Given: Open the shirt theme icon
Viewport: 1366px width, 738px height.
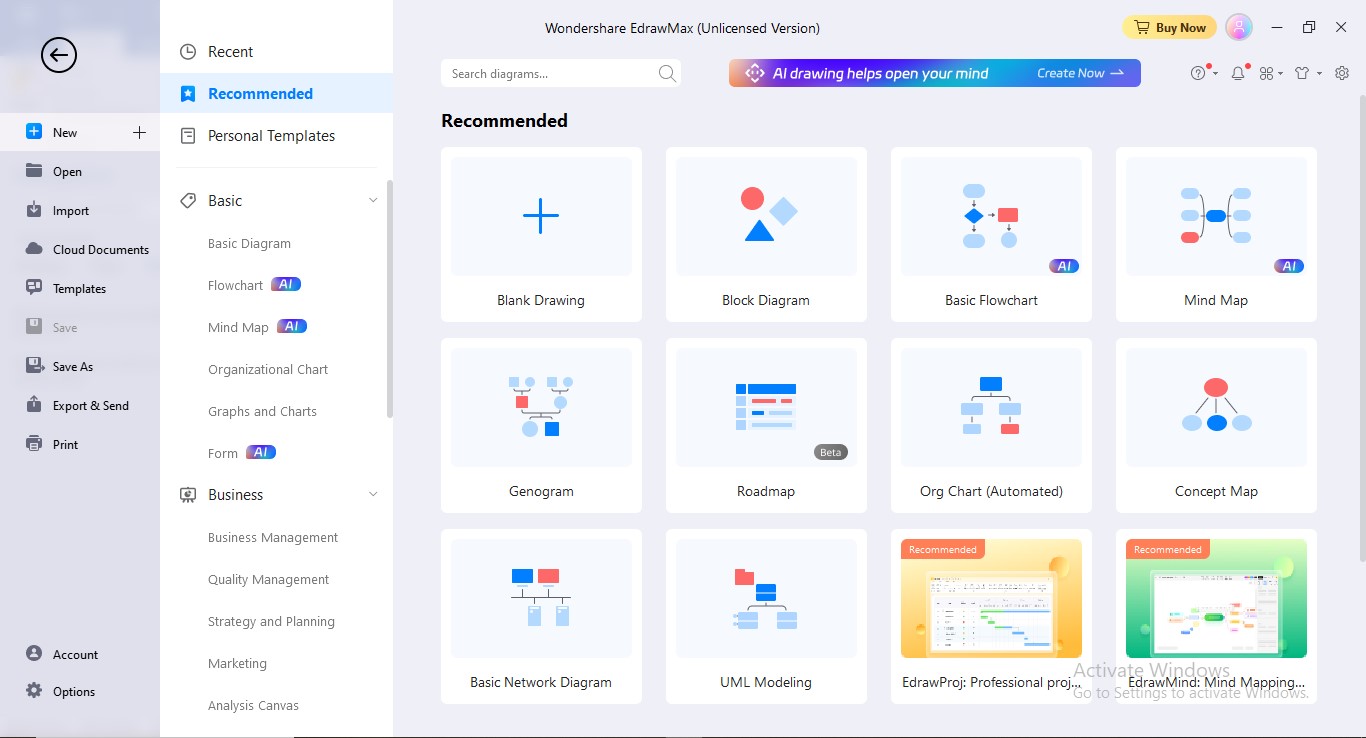Looking at the screenshot, I should click(1302, 73).
